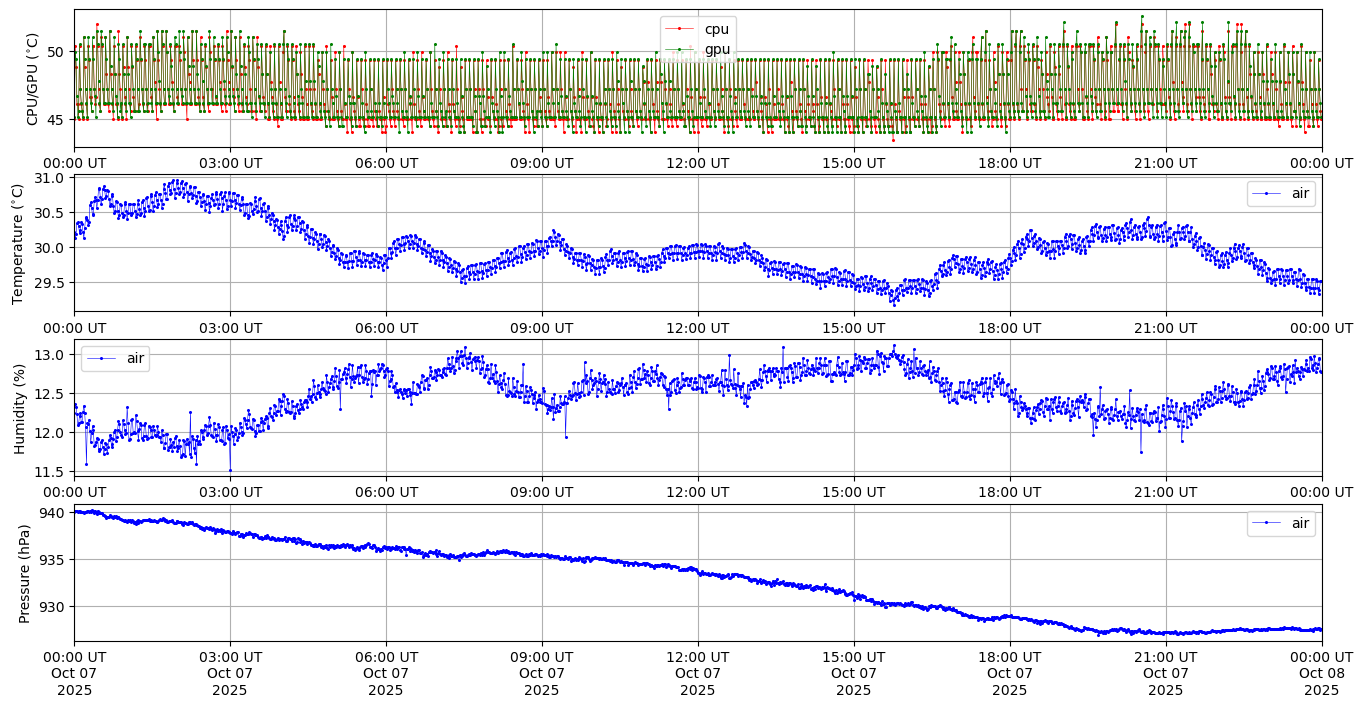The height and width of the screenshot is (707, 1363).
Task: Click the 11.5 tick on the Humidity axis
Action: click(48, 472)
